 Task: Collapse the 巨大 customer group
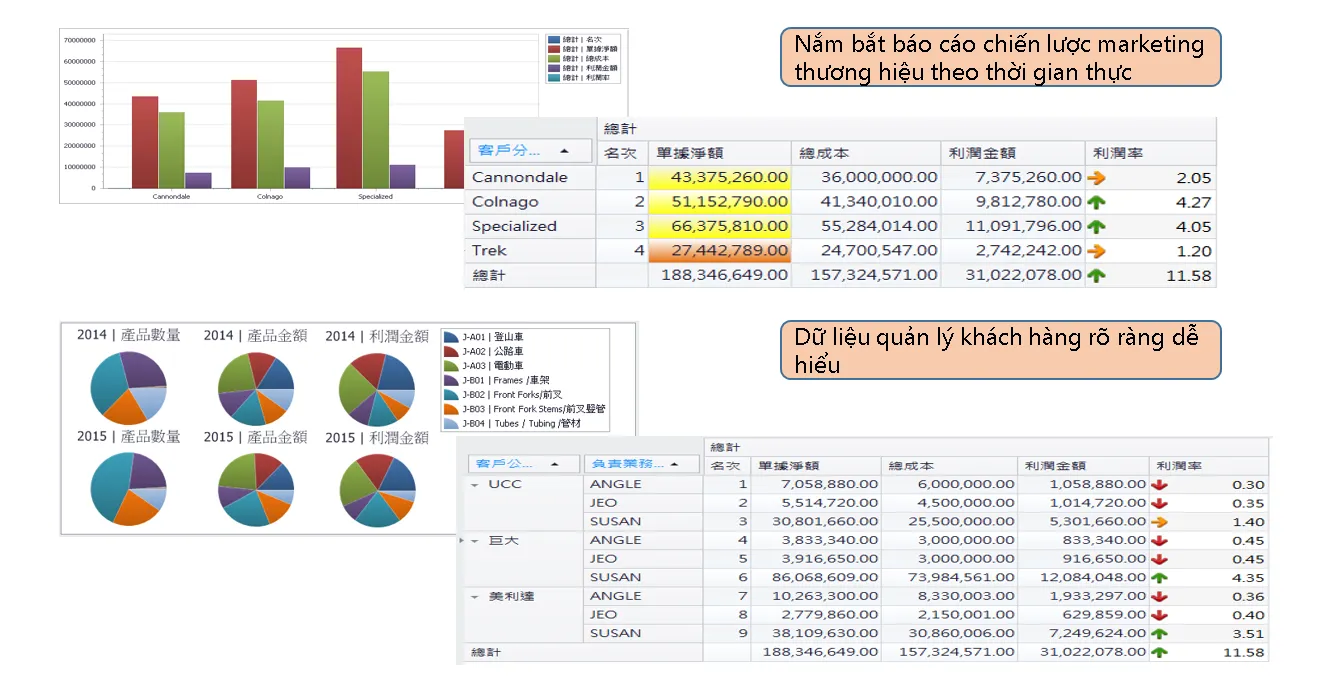tap(474, 540)
